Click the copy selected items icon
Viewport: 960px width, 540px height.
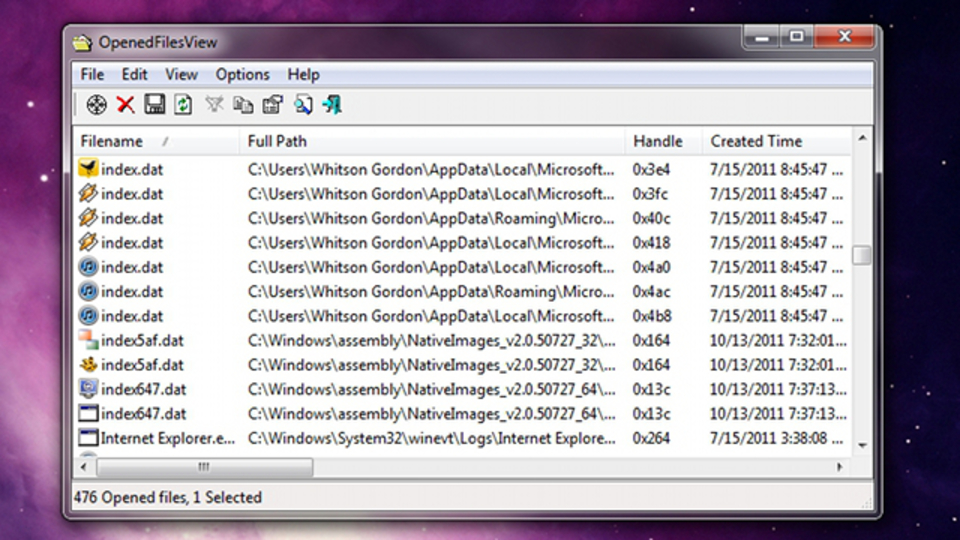pyautogui.click(x=243, y=105)
